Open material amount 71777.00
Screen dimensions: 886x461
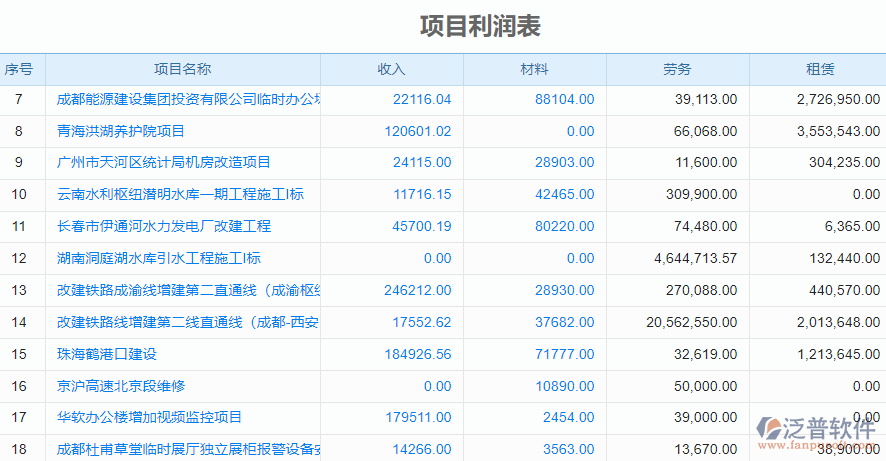564,354
